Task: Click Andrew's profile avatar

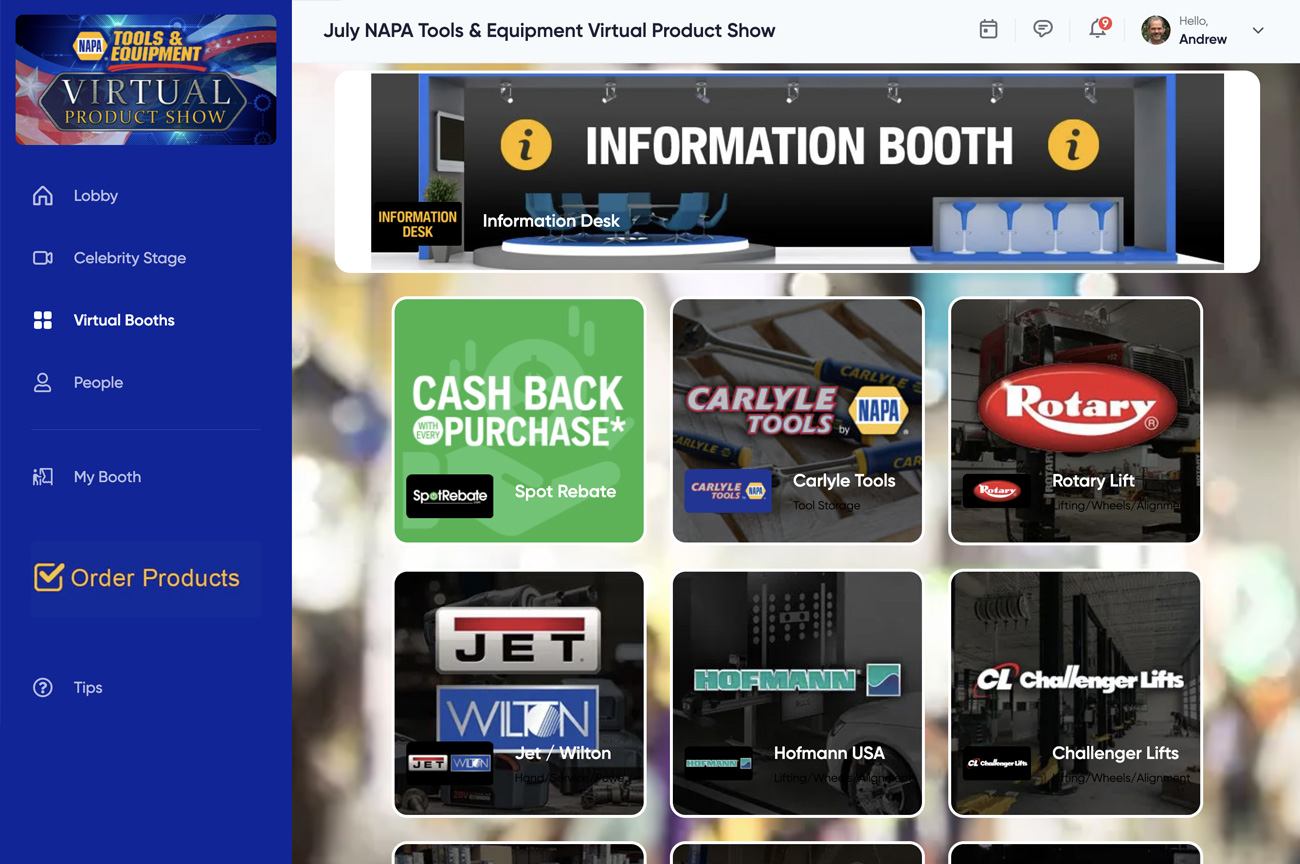Action: (x=1155, y=30)
